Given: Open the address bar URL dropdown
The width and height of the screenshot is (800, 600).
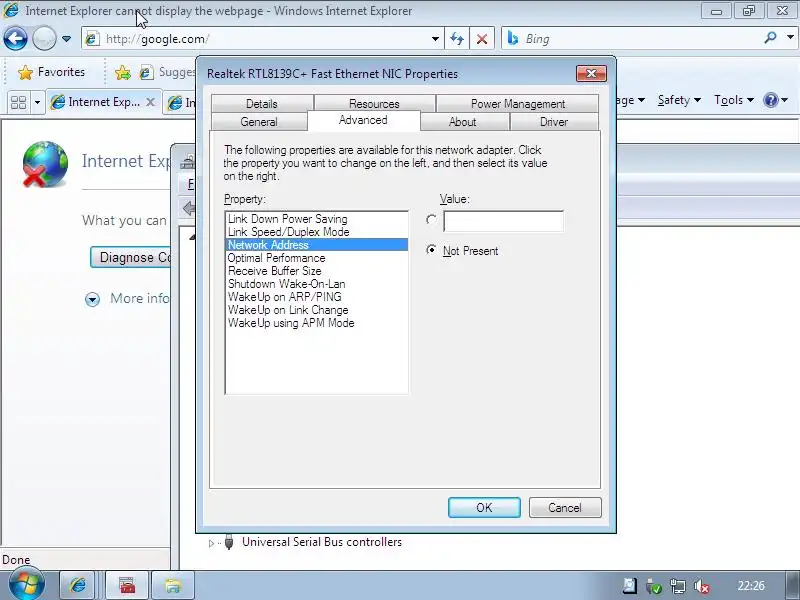Looking at the screenshot, I should [x=435, y=39].
